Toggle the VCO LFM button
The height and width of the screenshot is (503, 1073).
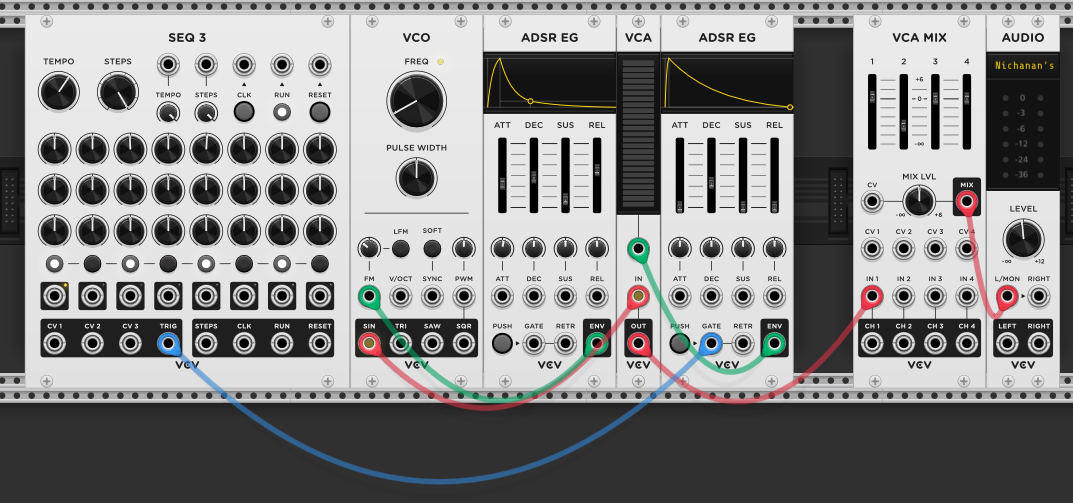pos(401,248)
